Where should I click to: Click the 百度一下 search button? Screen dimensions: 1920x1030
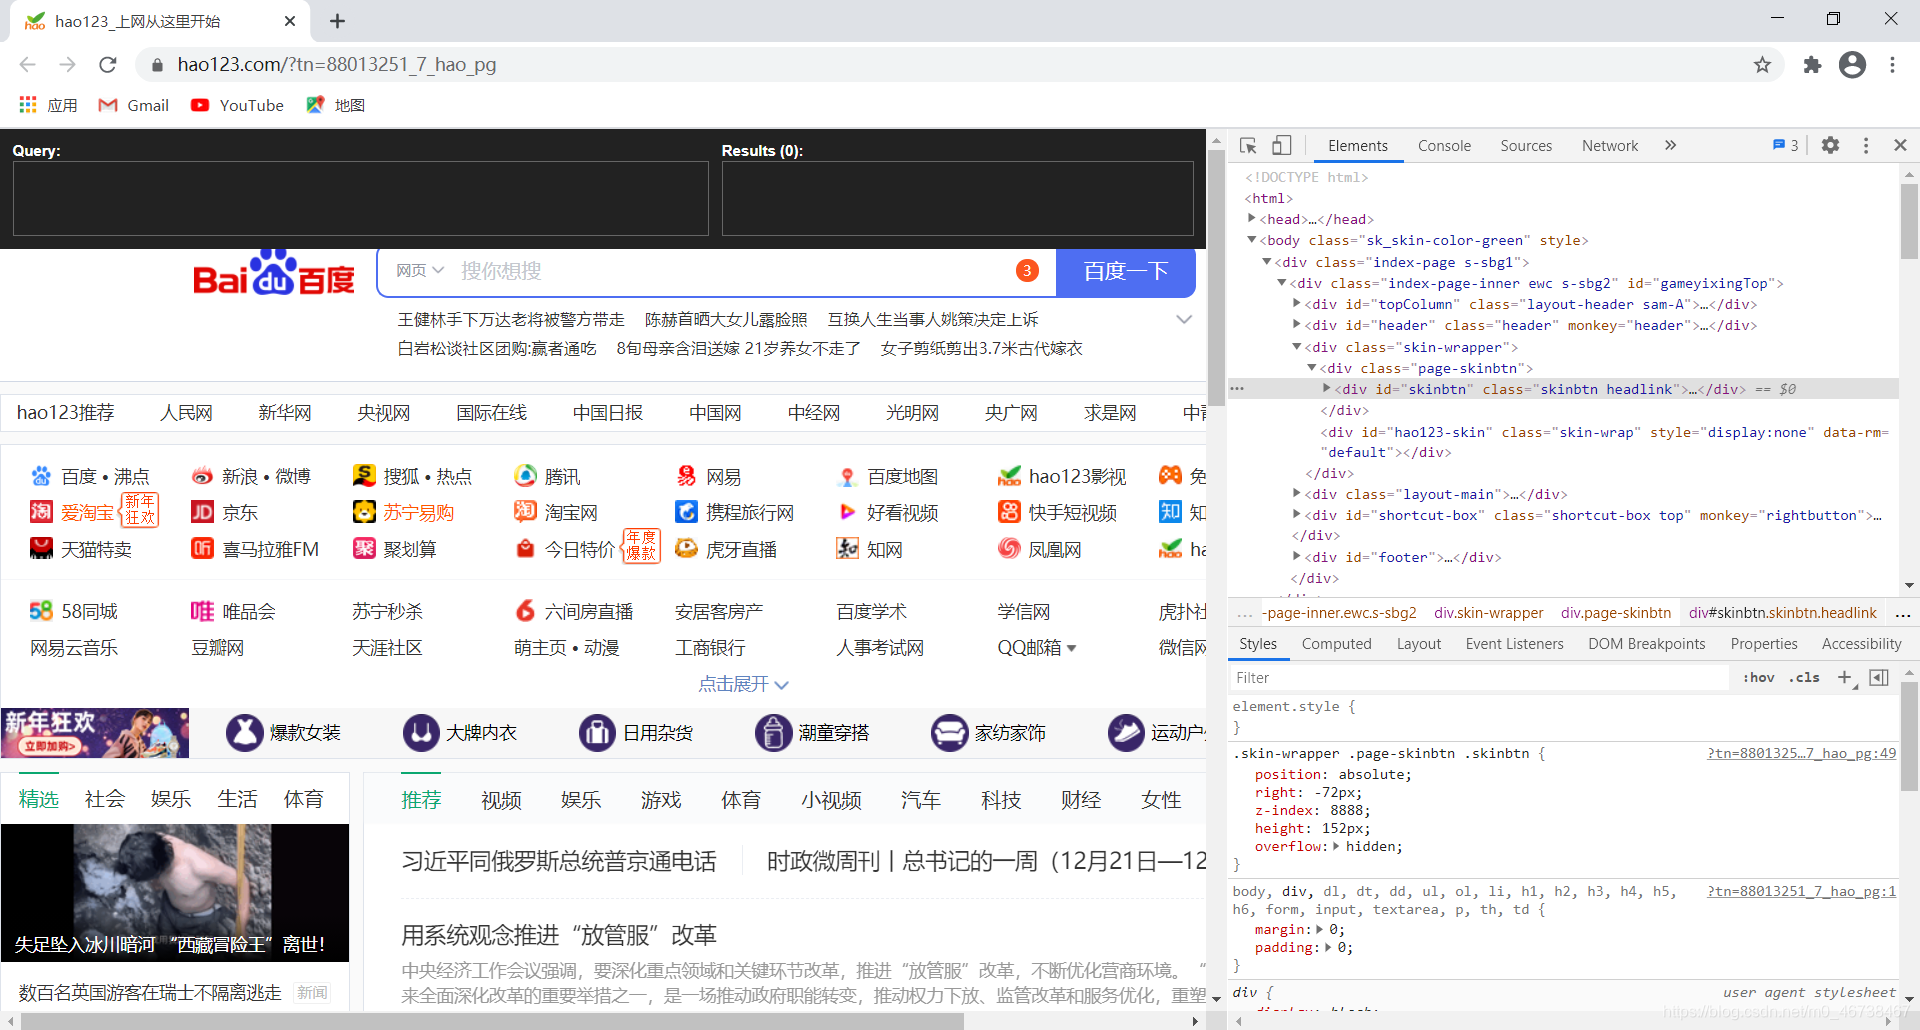coord(1126,272)
